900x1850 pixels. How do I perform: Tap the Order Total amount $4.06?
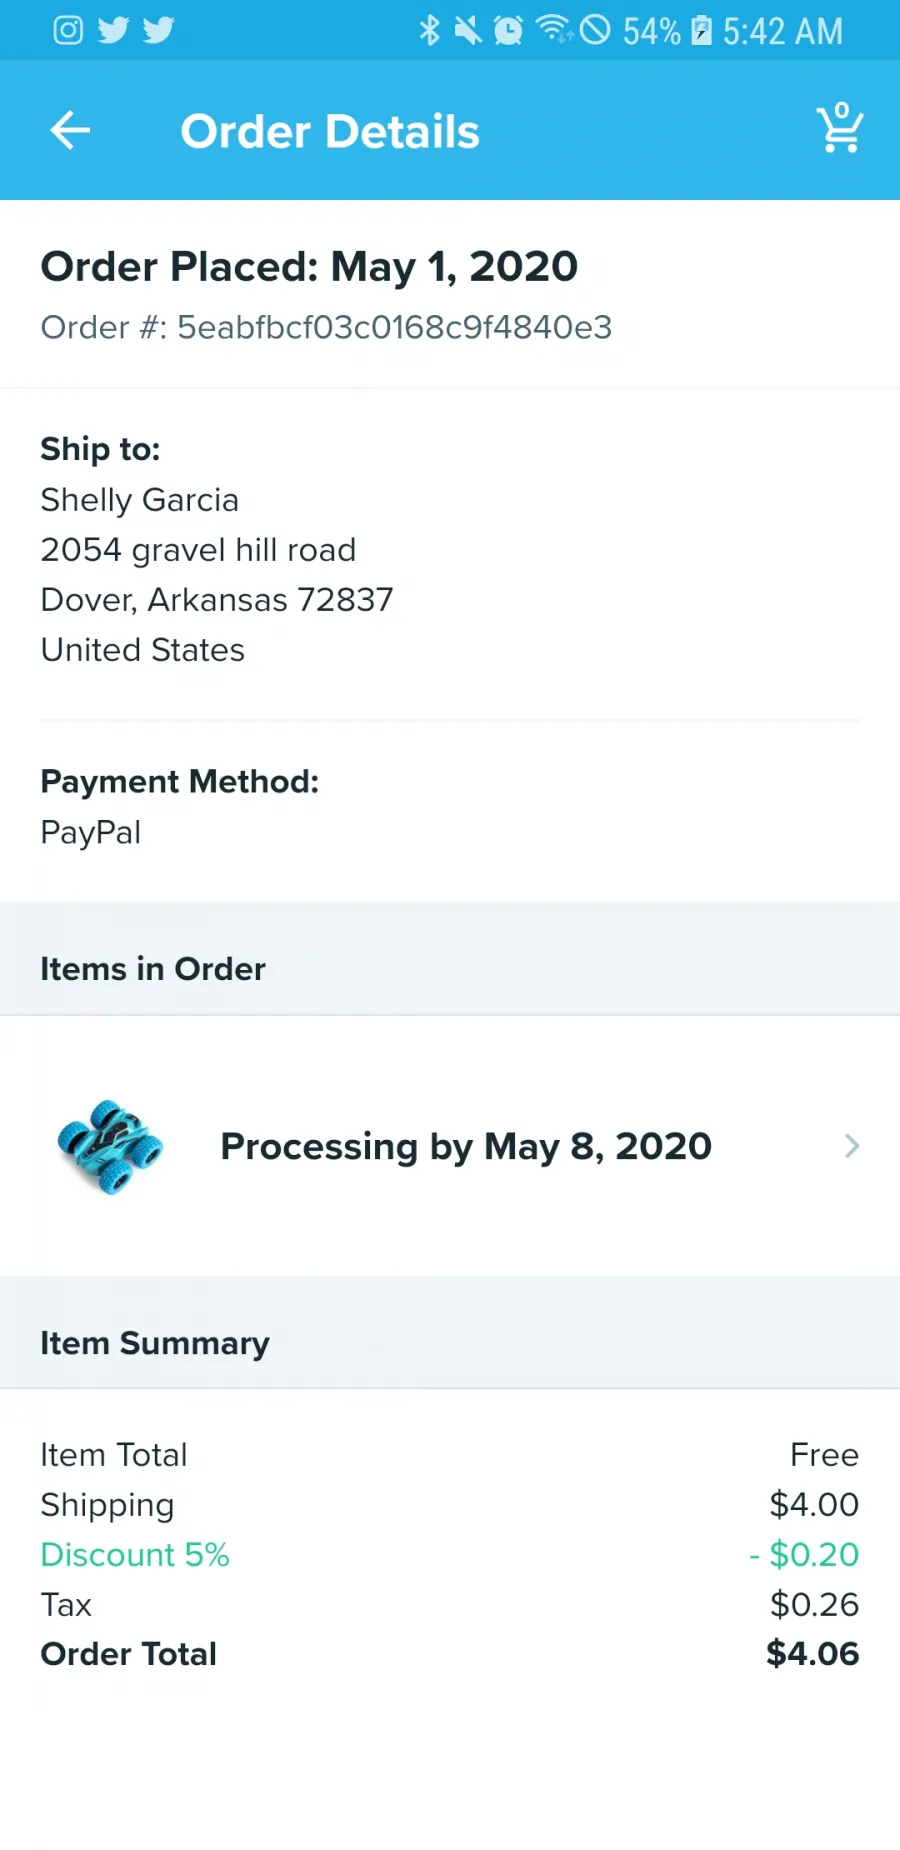click(x=812, y=1653)
